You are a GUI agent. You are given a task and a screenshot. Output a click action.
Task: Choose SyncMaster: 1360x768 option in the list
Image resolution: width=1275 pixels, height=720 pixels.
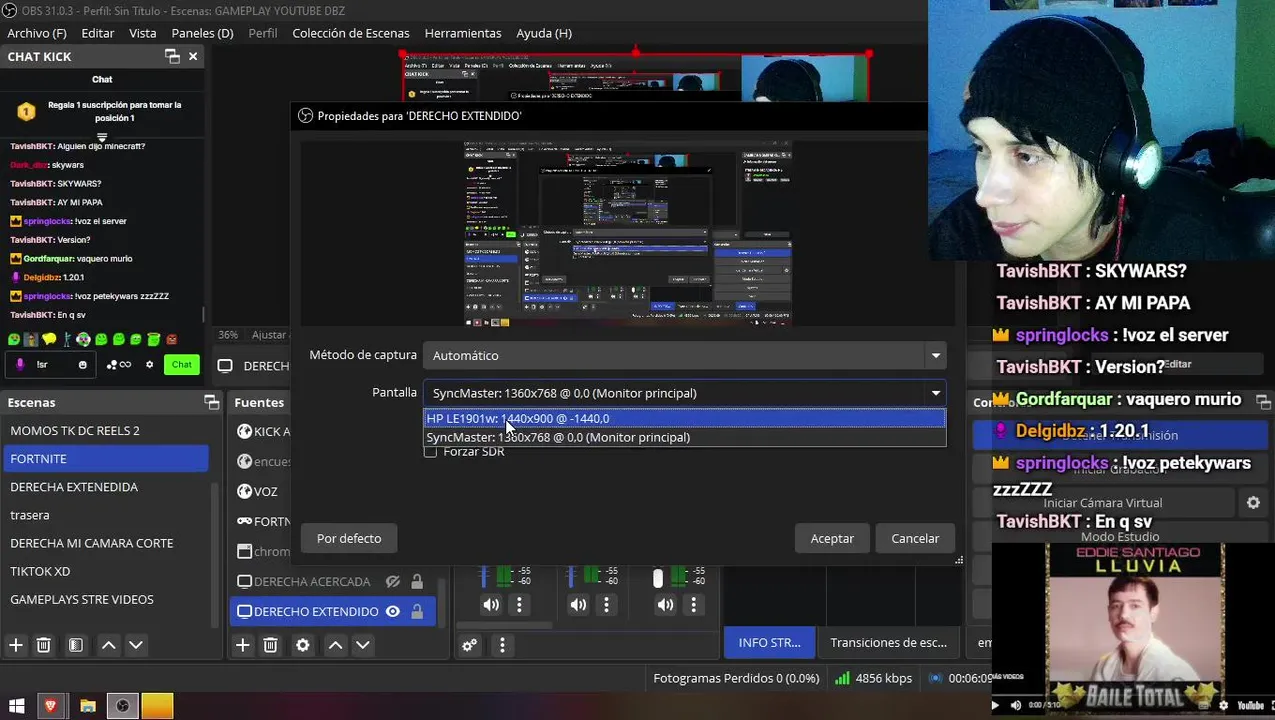coord(684,437)
